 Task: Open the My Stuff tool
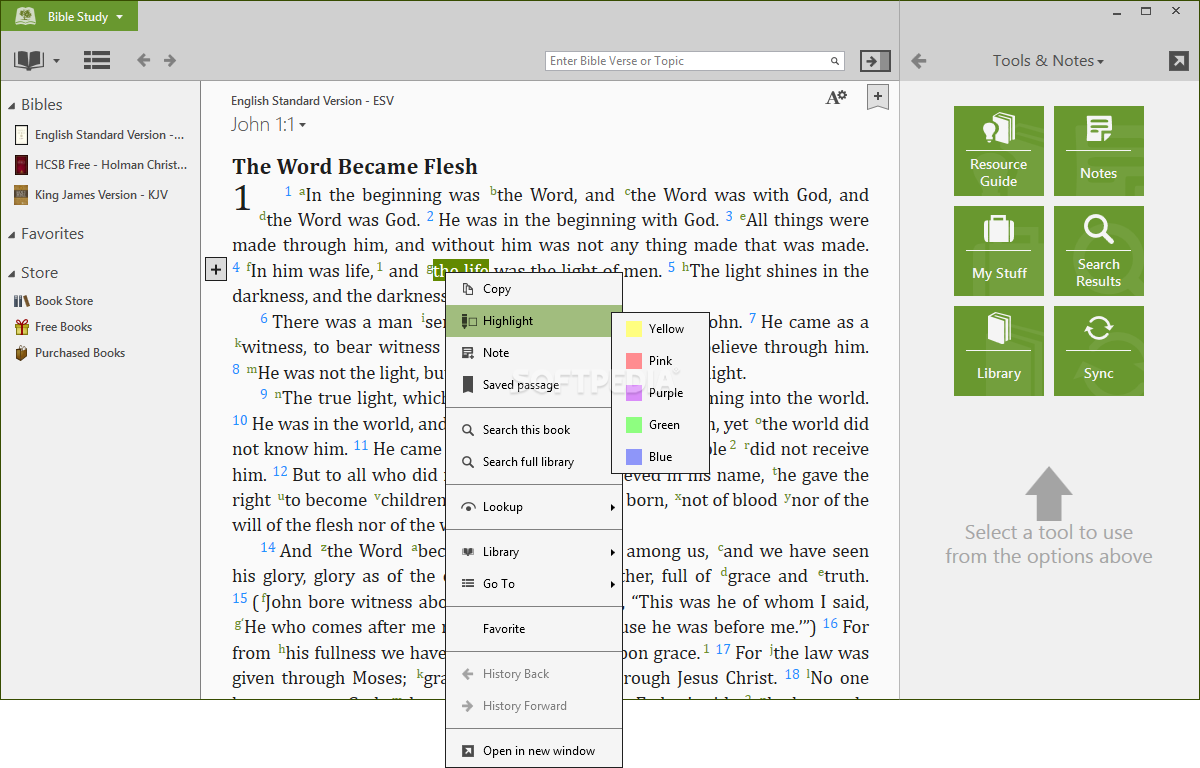(998, 251)
